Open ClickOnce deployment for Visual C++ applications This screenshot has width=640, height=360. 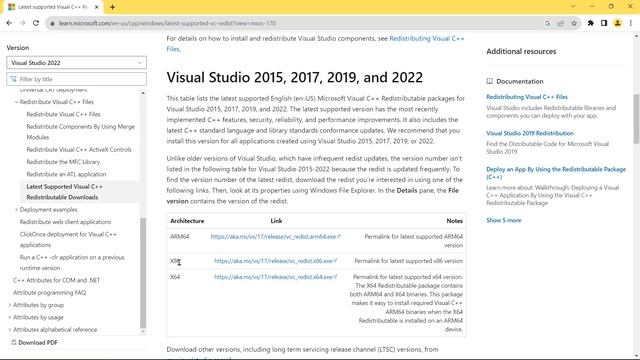[x=68, y=240]
